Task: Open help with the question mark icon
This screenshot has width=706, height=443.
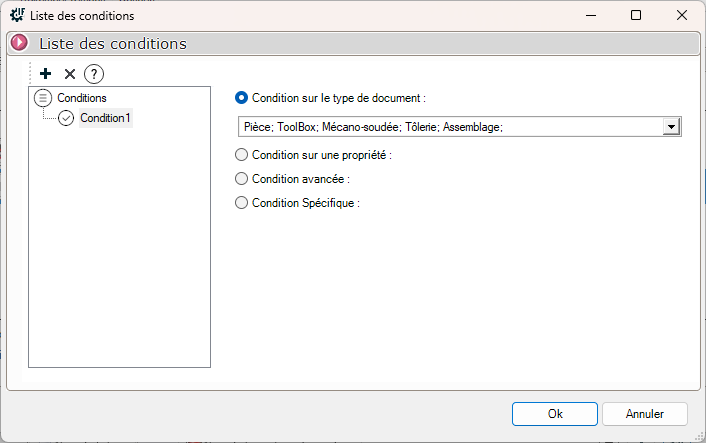Action: (x=94, y=74)
